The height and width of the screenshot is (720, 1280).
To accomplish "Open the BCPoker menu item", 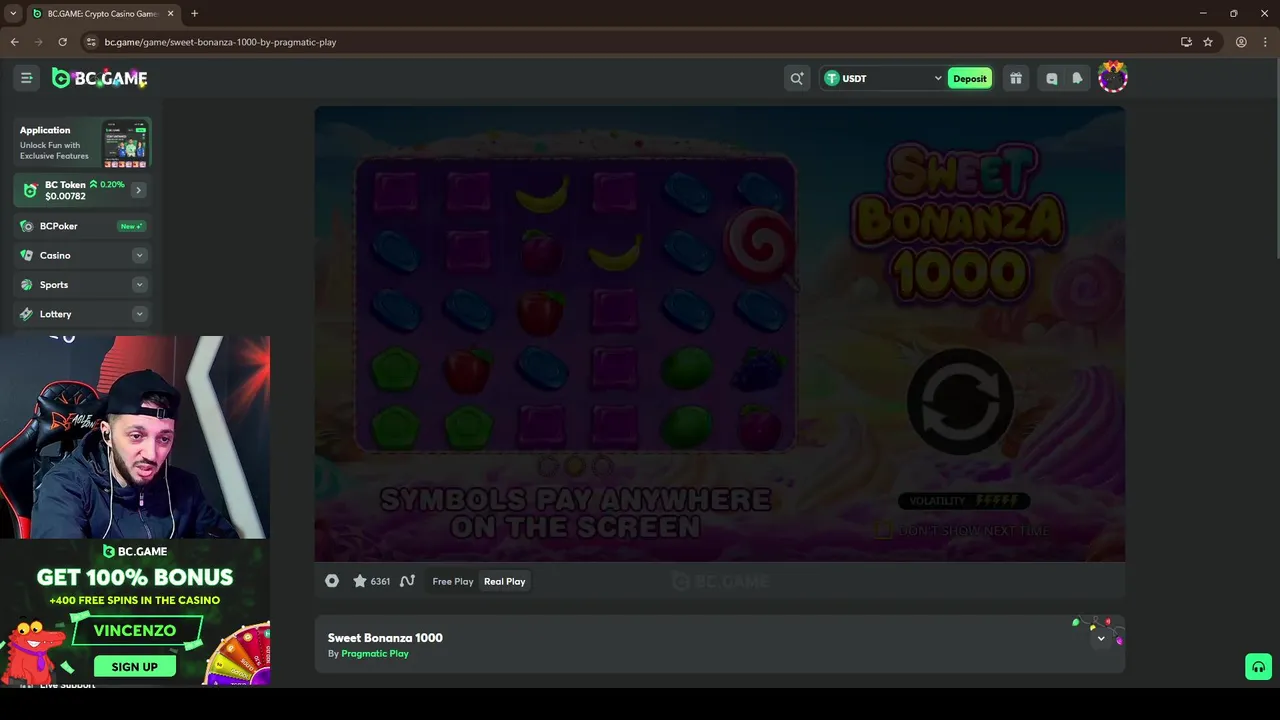I will coord(83,226).
